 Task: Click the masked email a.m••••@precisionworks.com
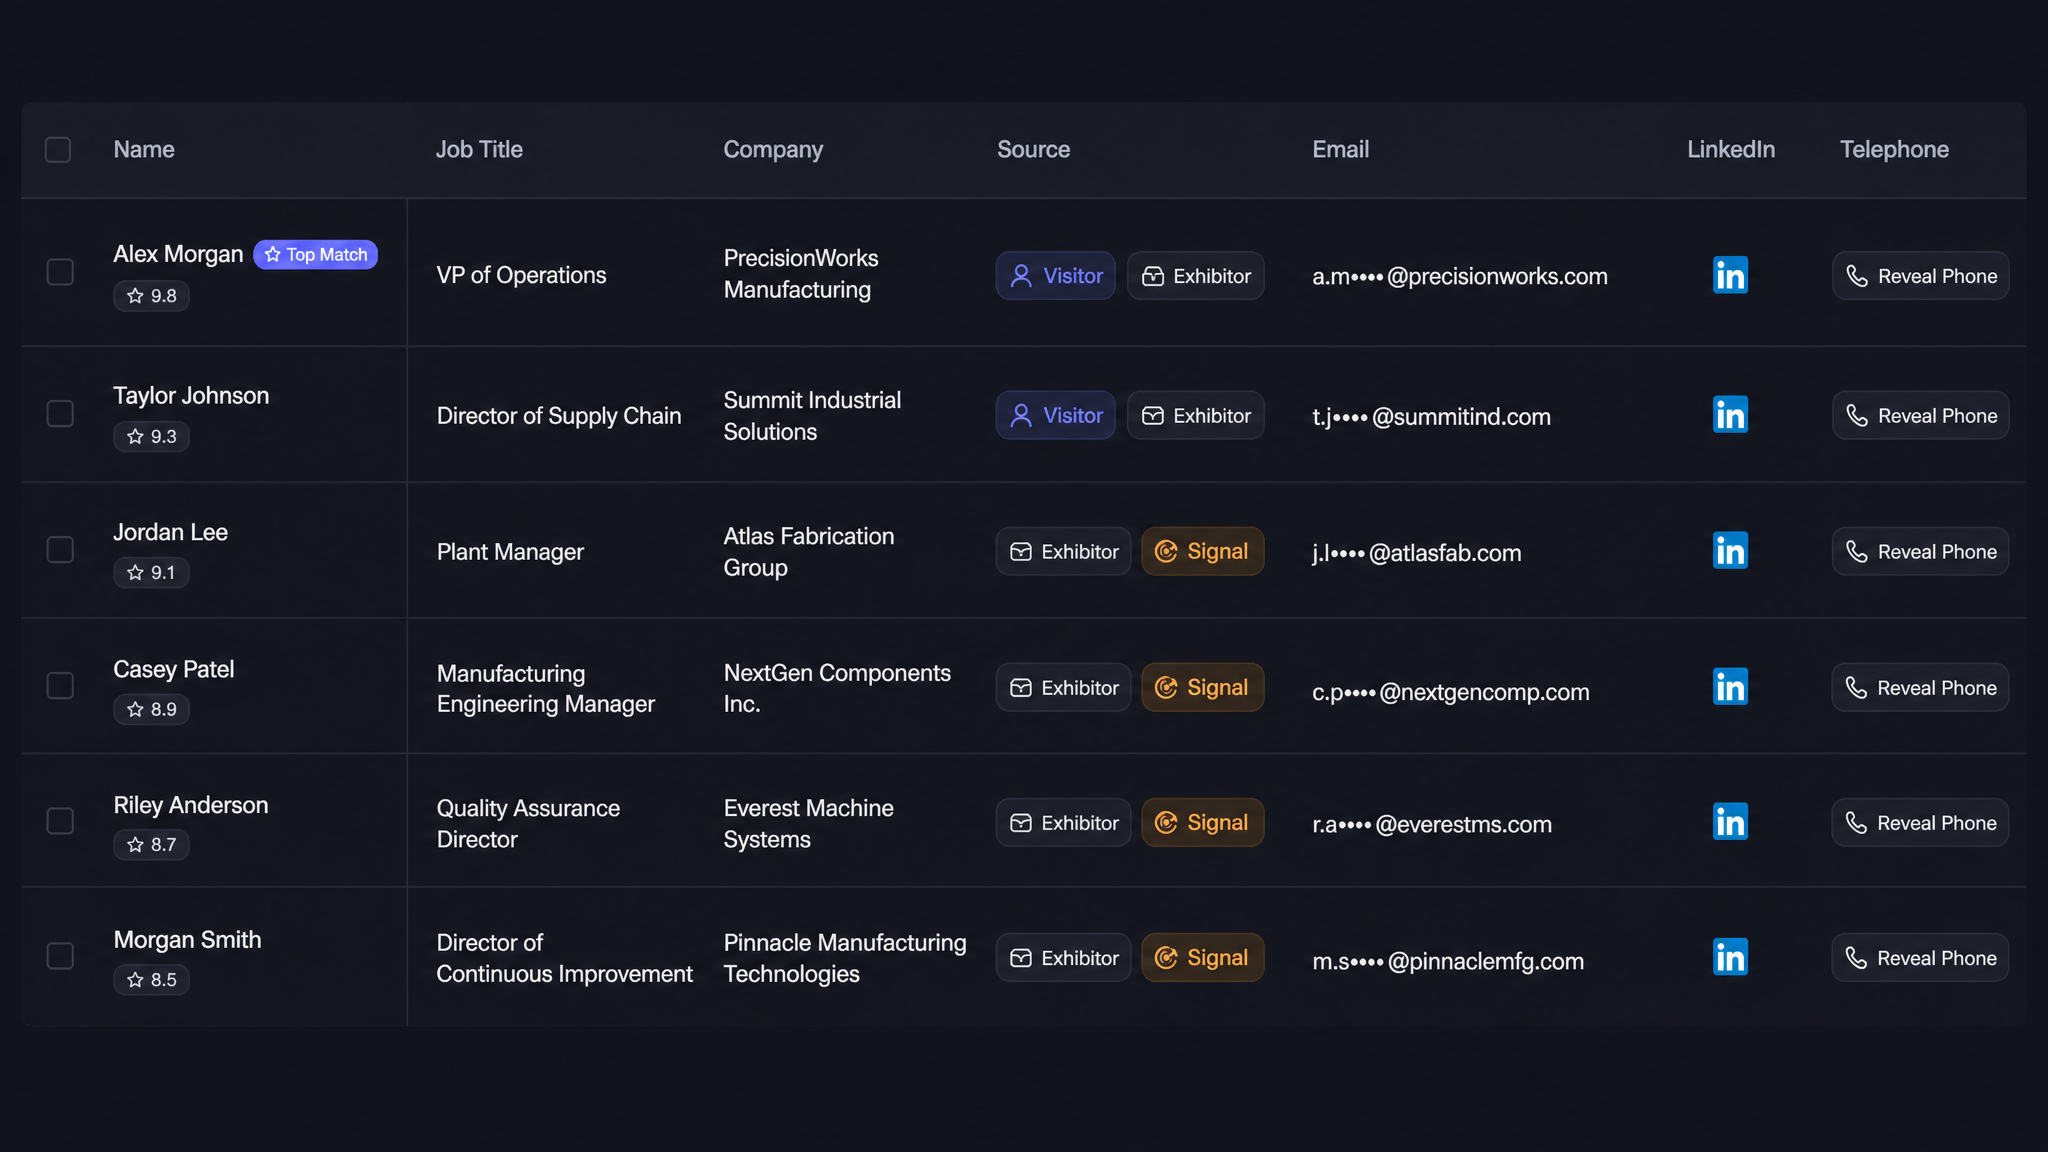coord(1460,276)
